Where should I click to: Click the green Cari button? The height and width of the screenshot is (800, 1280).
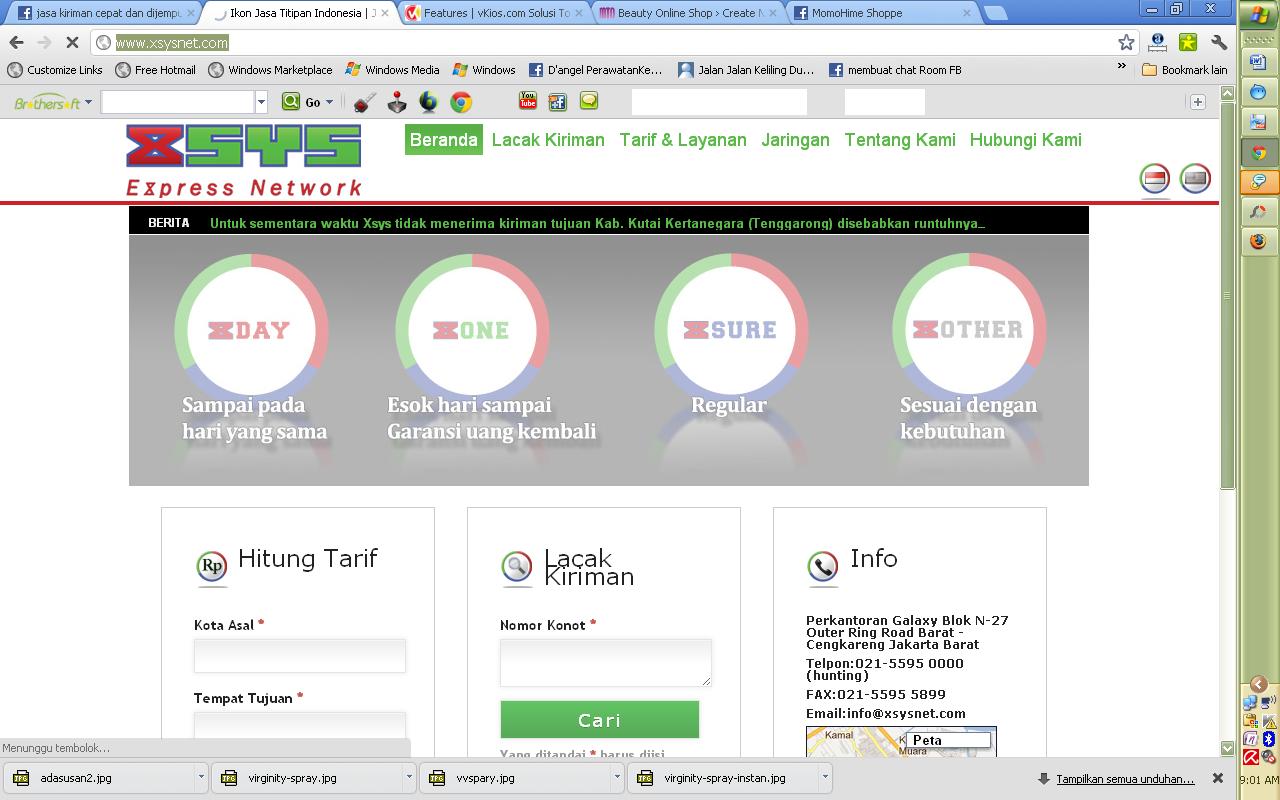coord(599,720)
